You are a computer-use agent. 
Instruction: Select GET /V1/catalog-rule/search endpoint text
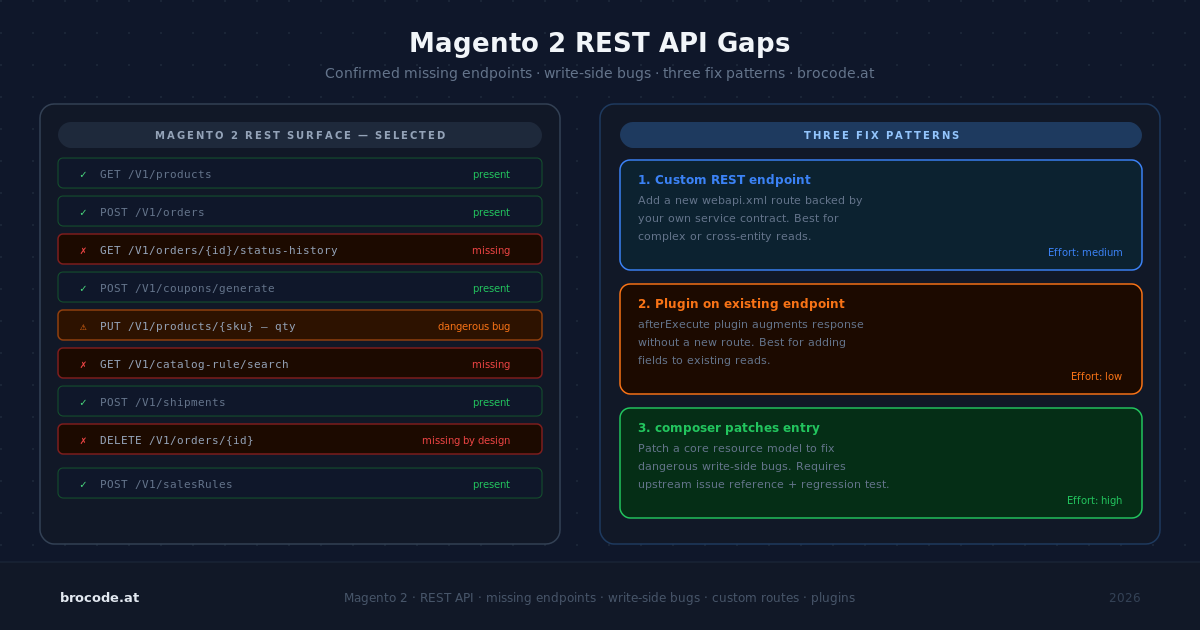(x=194, y=364)
